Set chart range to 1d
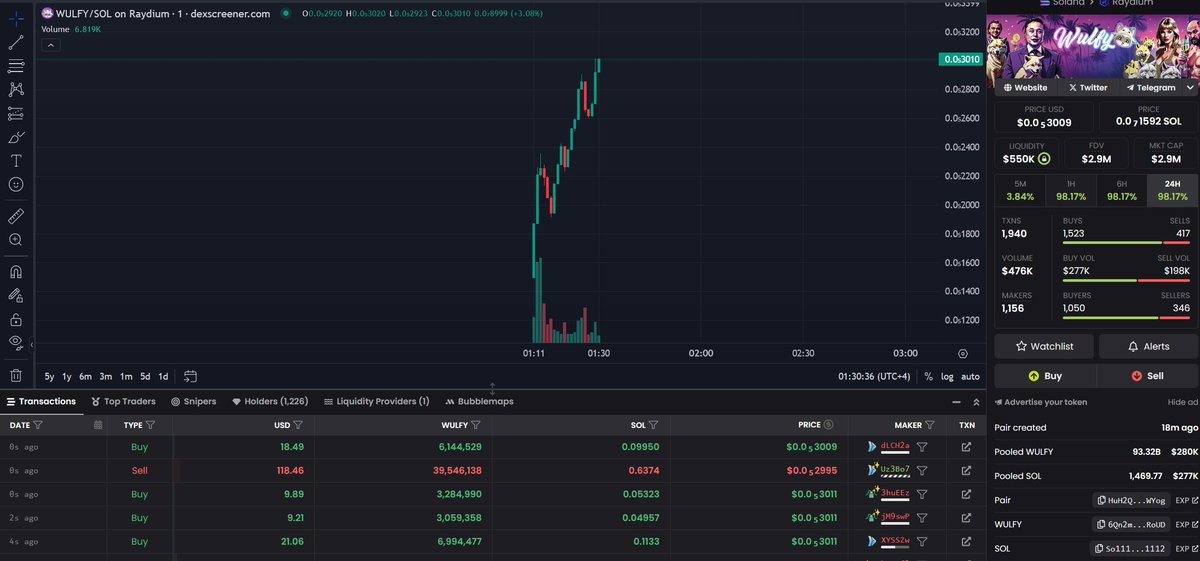1200x561 pixels. [x=163, y=377]
